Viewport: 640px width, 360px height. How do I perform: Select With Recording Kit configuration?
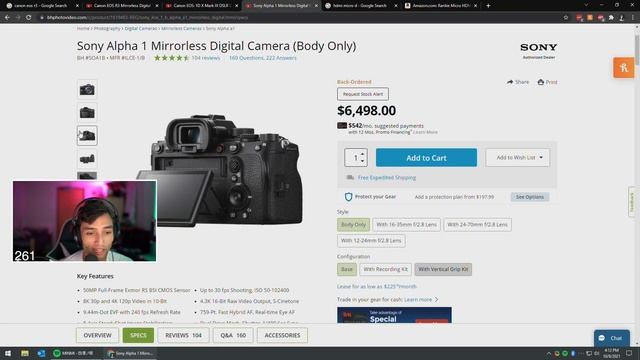(385, 269)
